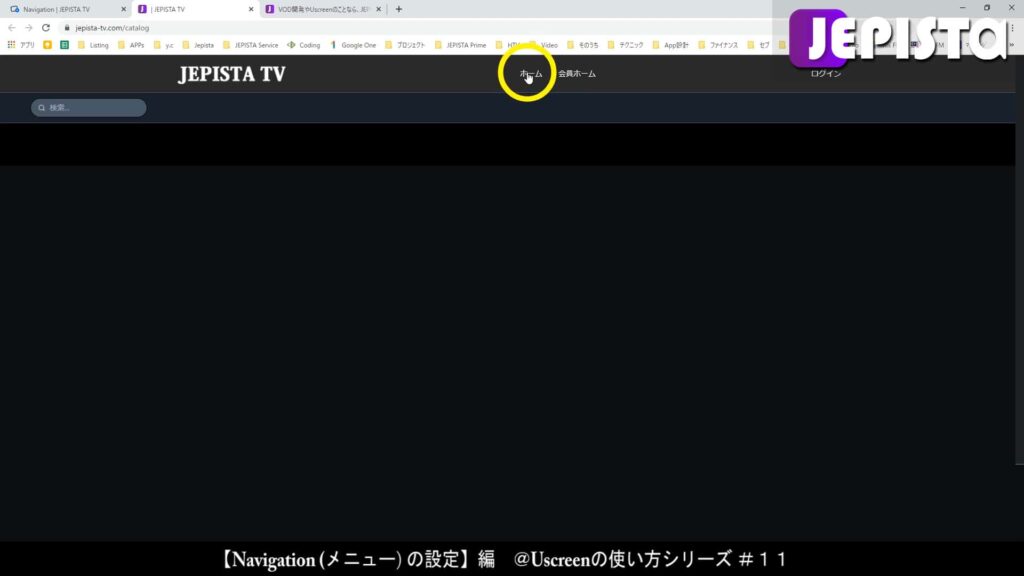Click the browser forward arrow icon

pos(29,29)
